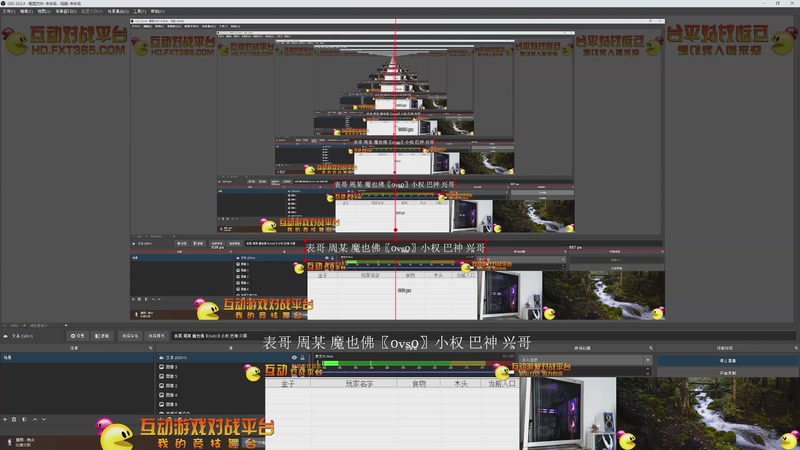This screenshot has width=800, height=450.
Task: Click the PC case photo in preview
Action: pos(569,414)
